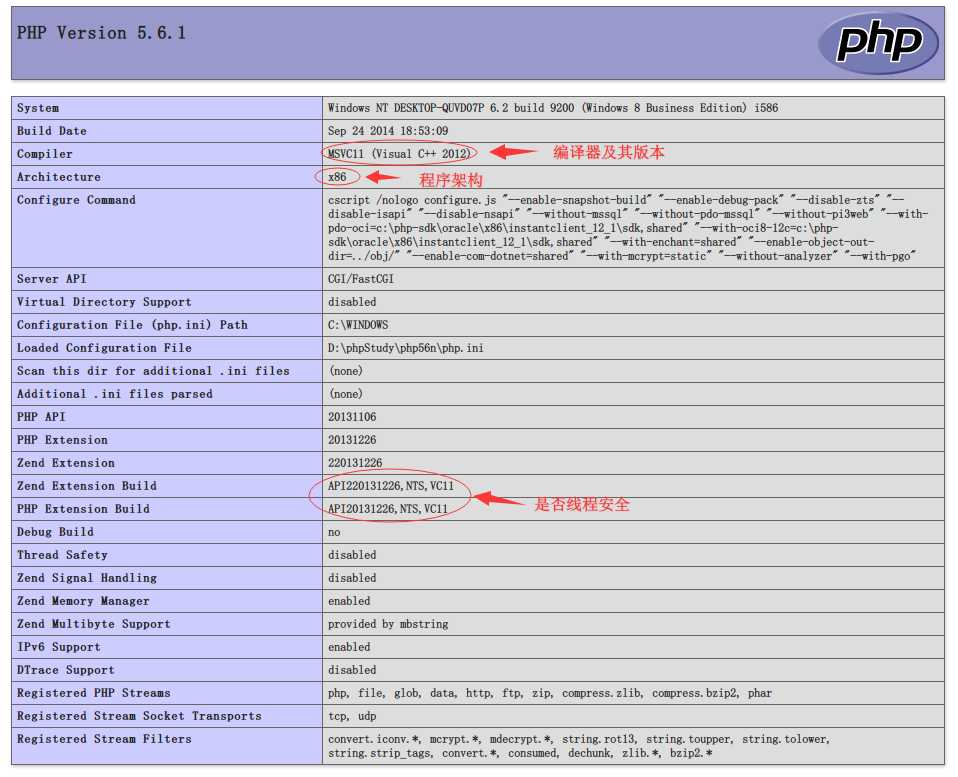Click 'Configuration File (php.ini) Path' label
Screen dimensions: 958x777
pyautogui.click(x=132, y=325)
